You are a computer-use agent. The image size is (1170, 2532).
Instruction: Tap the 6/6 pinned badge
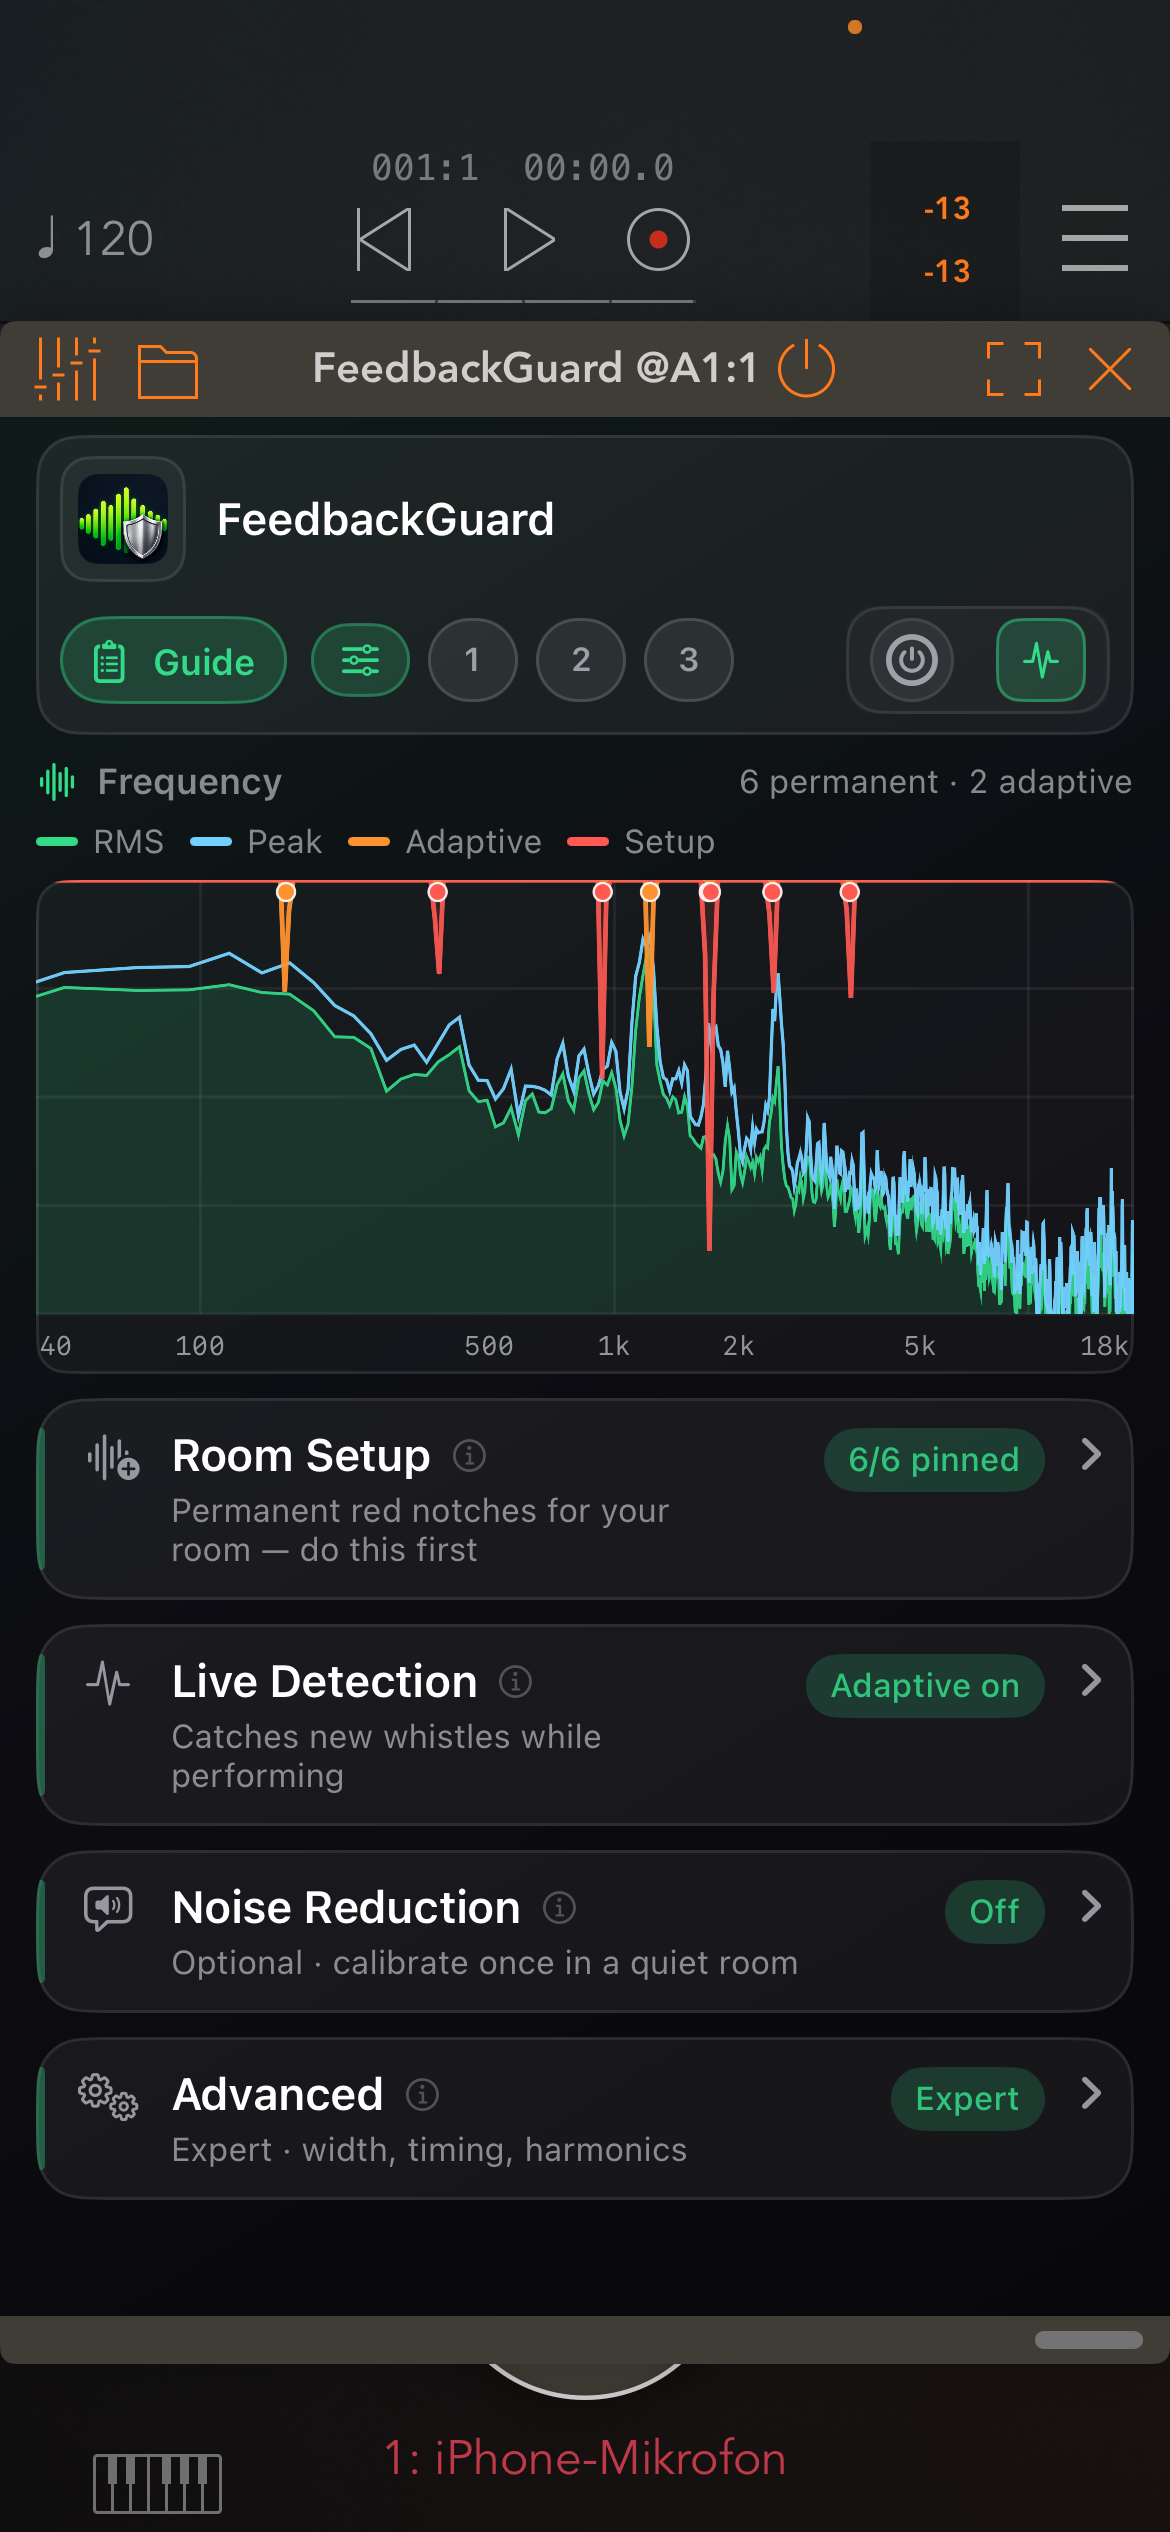tap(934, 1460)
